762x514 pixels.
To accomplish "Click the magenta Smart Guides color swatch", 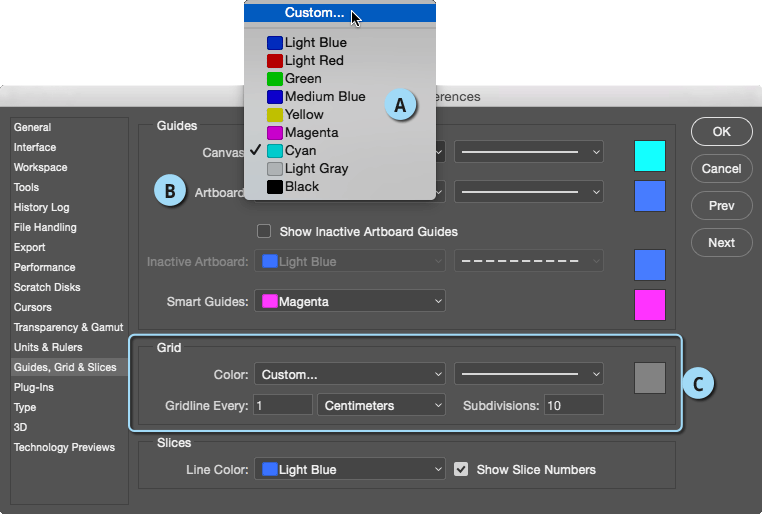I will click(x=650, y=305).
